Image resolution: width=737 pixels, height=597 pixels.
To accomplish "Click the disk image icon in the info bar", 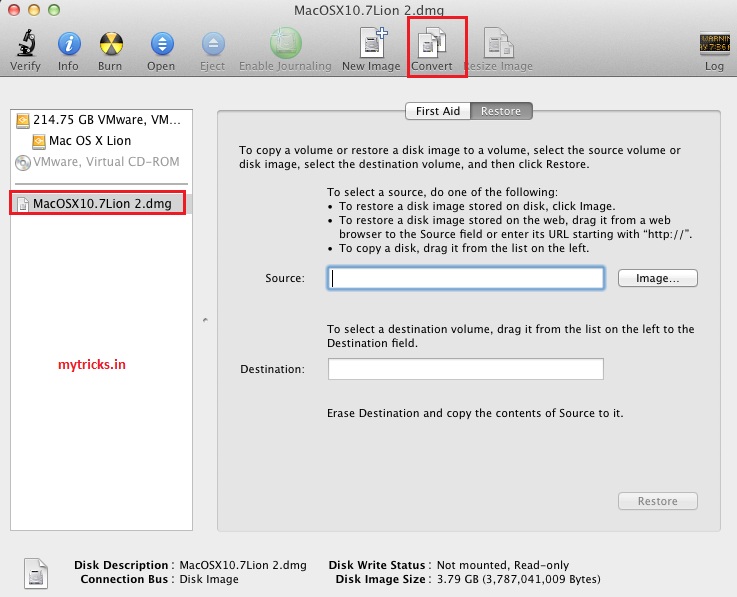I will click(x=36, y=573).
